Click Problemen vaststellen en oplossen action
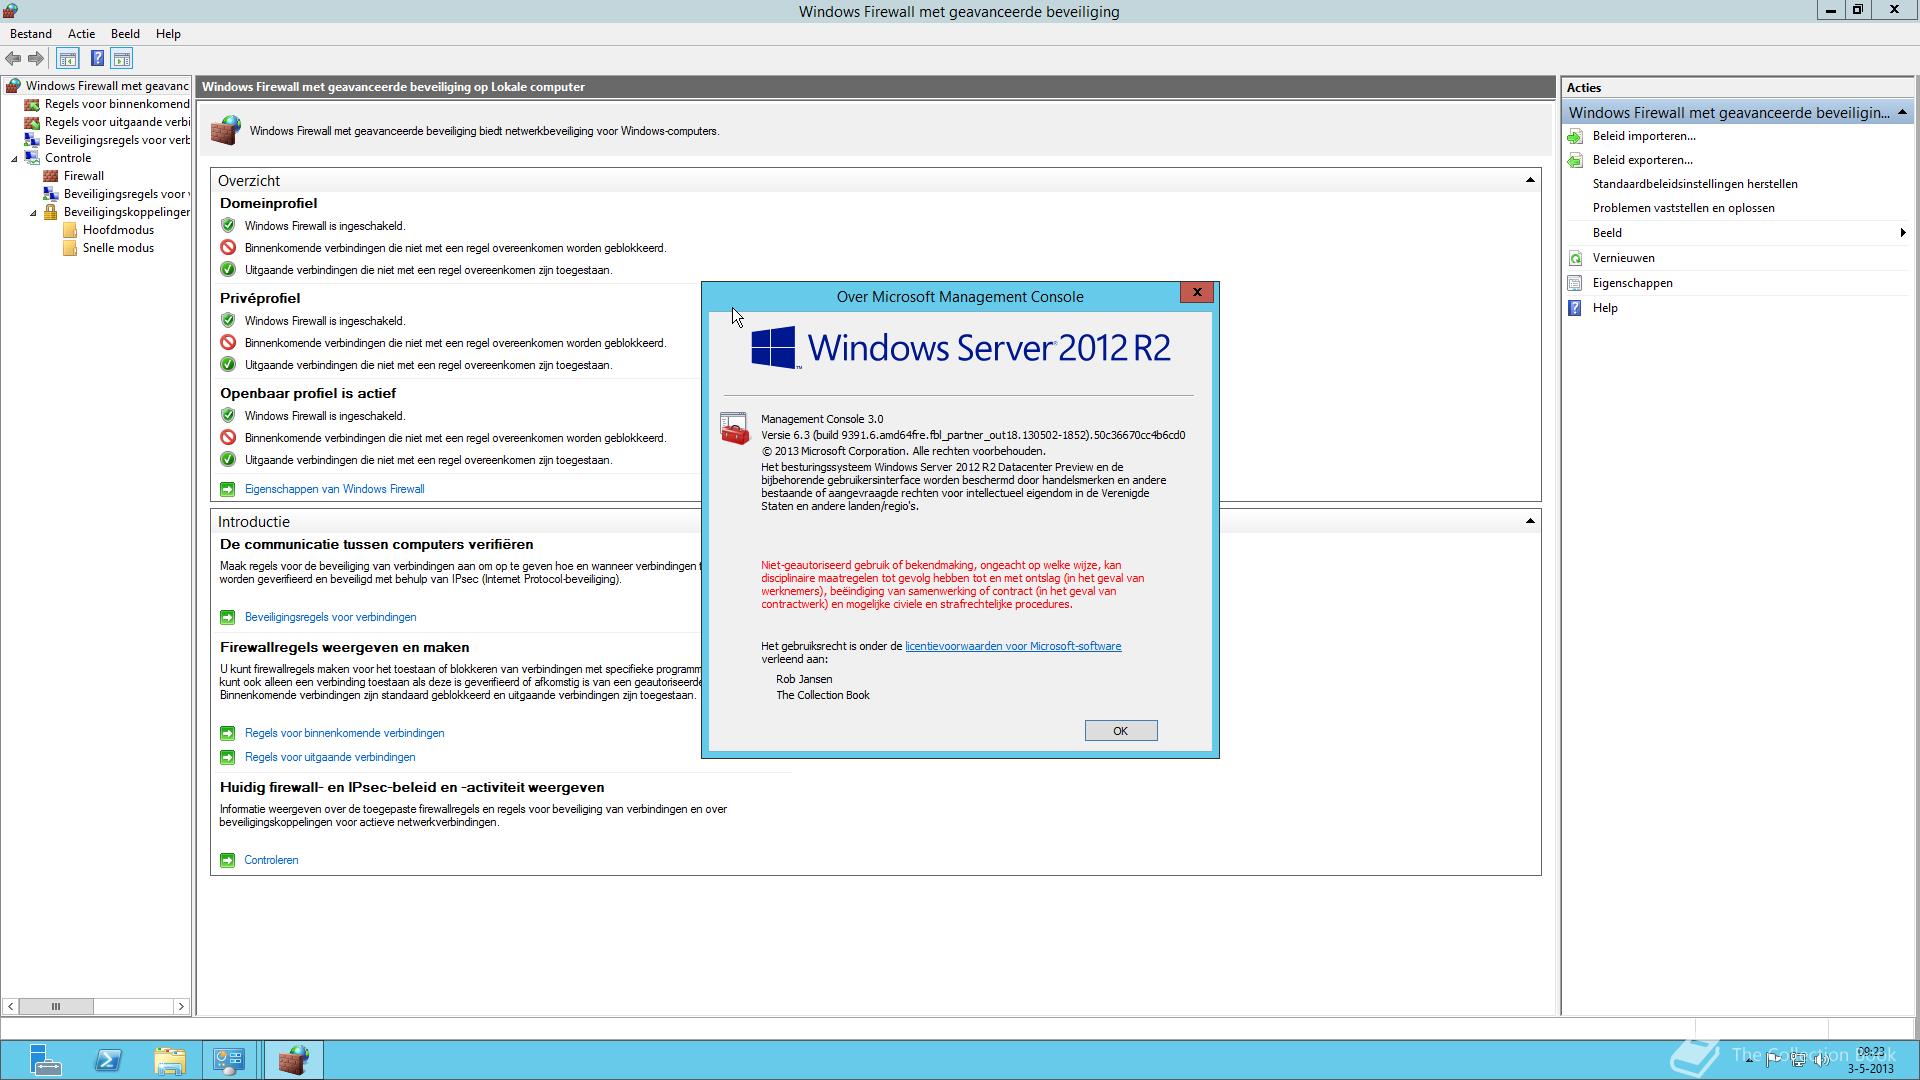 coord(1684,208)
